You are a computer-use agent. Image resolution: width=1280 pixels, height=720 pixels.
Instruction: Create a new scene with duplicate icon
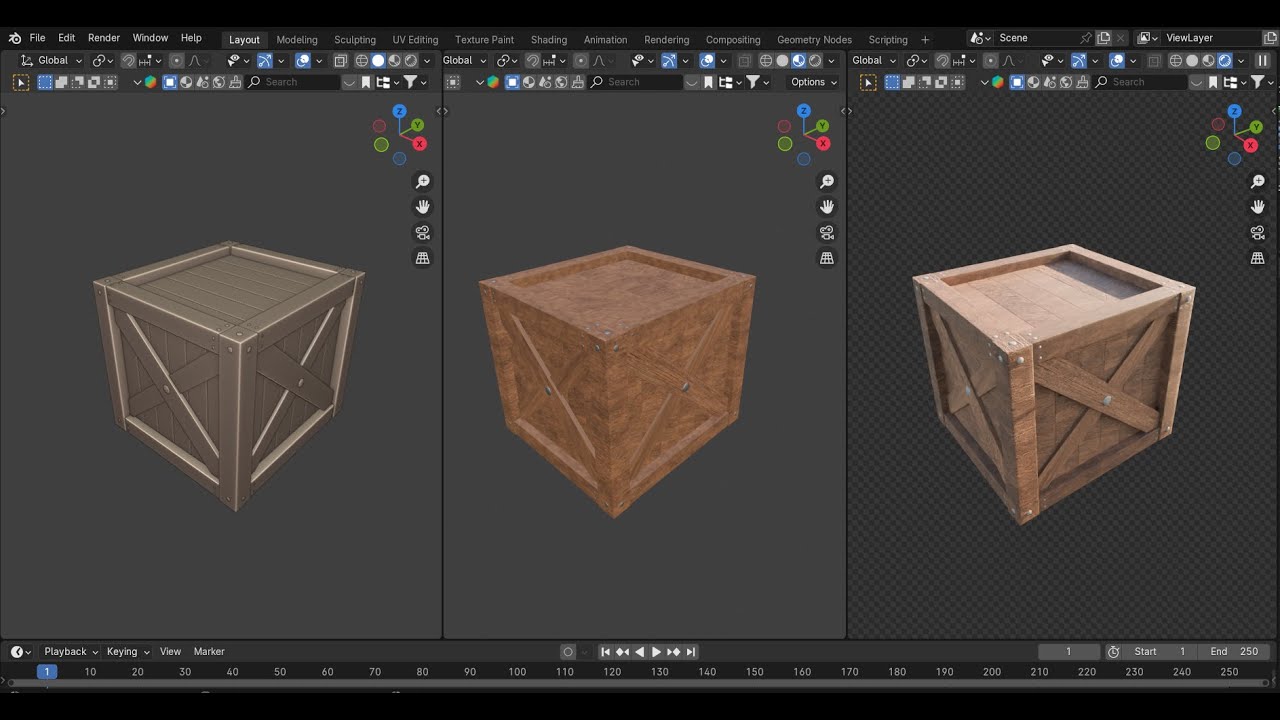pyautogui.click(x=1104, y=38)
